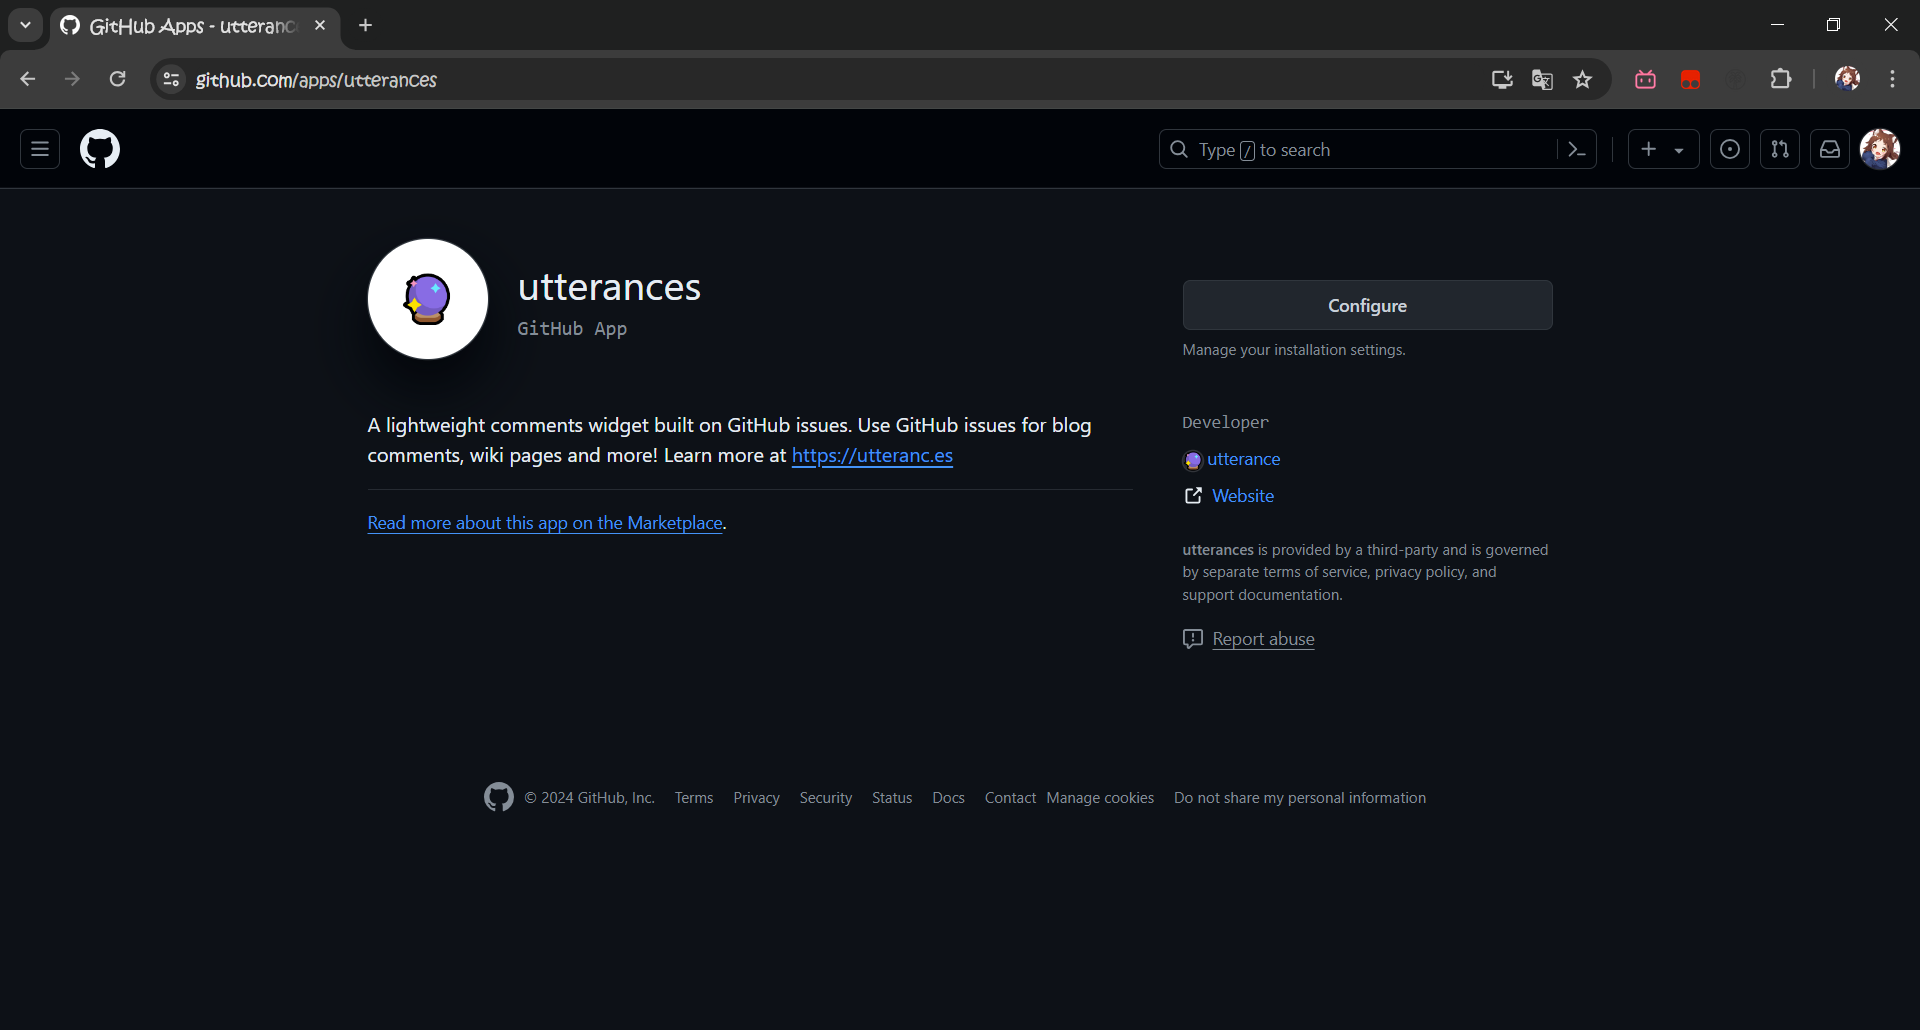The image size is (1920, 1030).
Task: Click the user avatar in GitHub header
Action: tap(1879, 149)
